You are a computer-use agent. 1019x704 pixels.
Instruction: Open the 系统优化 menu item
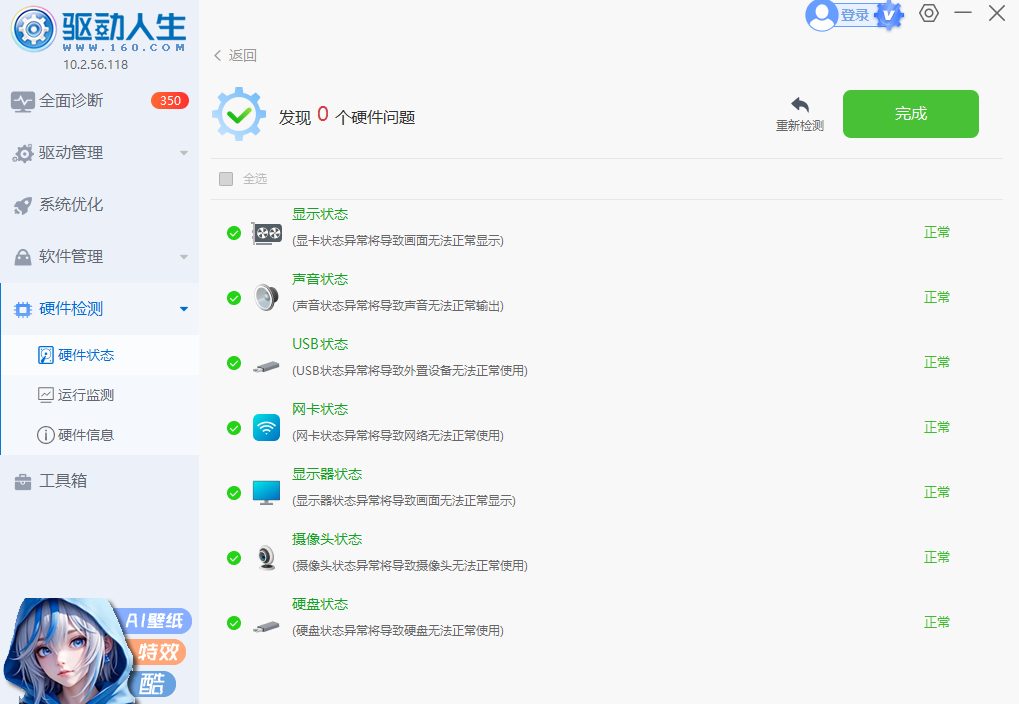coord(99,205)
